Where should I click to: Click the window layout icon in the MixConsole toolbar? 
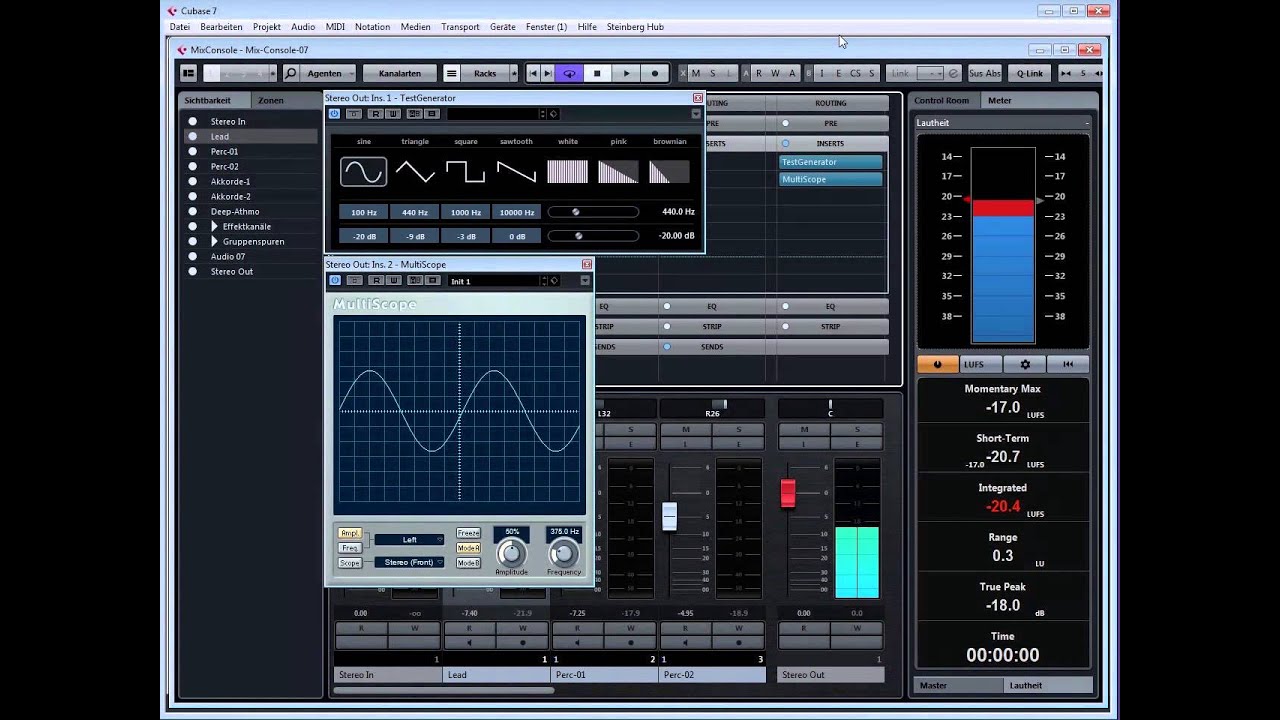[188, 73]
